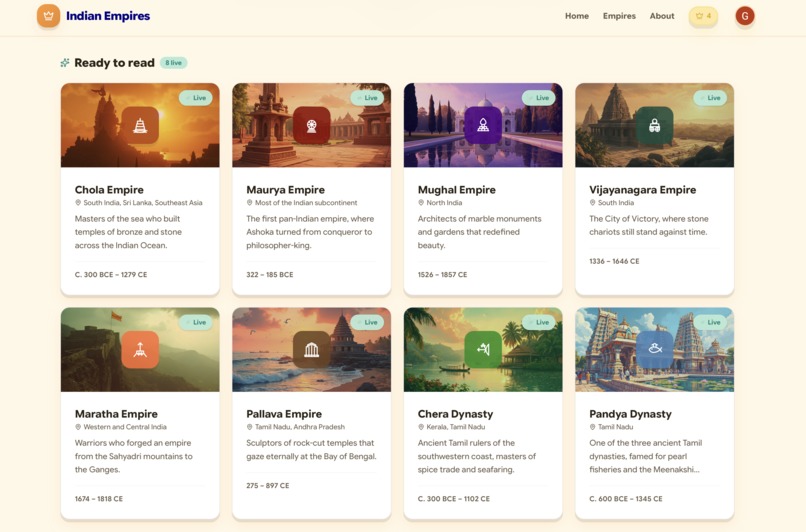The height and width of the screenshot is (532, 806).
Task: Open the Mughal Empire title
Action: (x=456, y=190)
